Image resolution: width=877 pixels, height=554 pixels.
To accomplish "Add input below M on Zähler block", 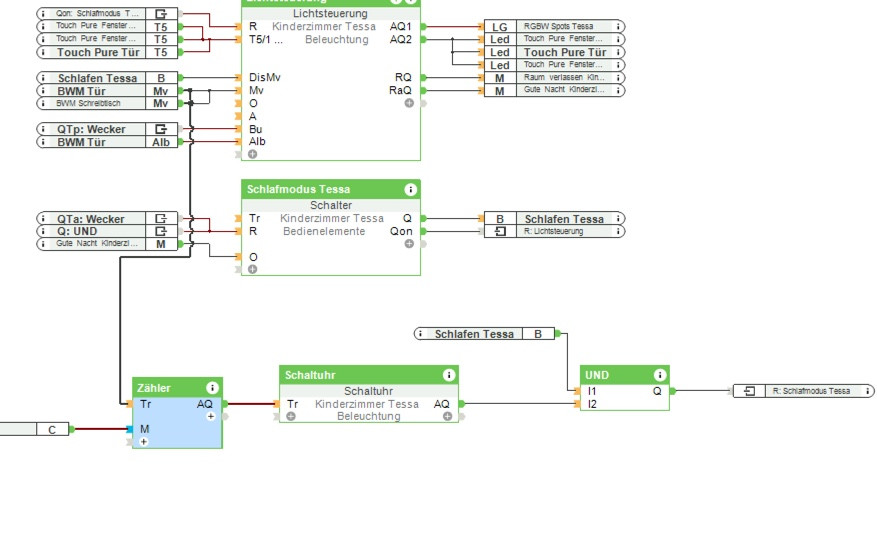I will [144, 442].
